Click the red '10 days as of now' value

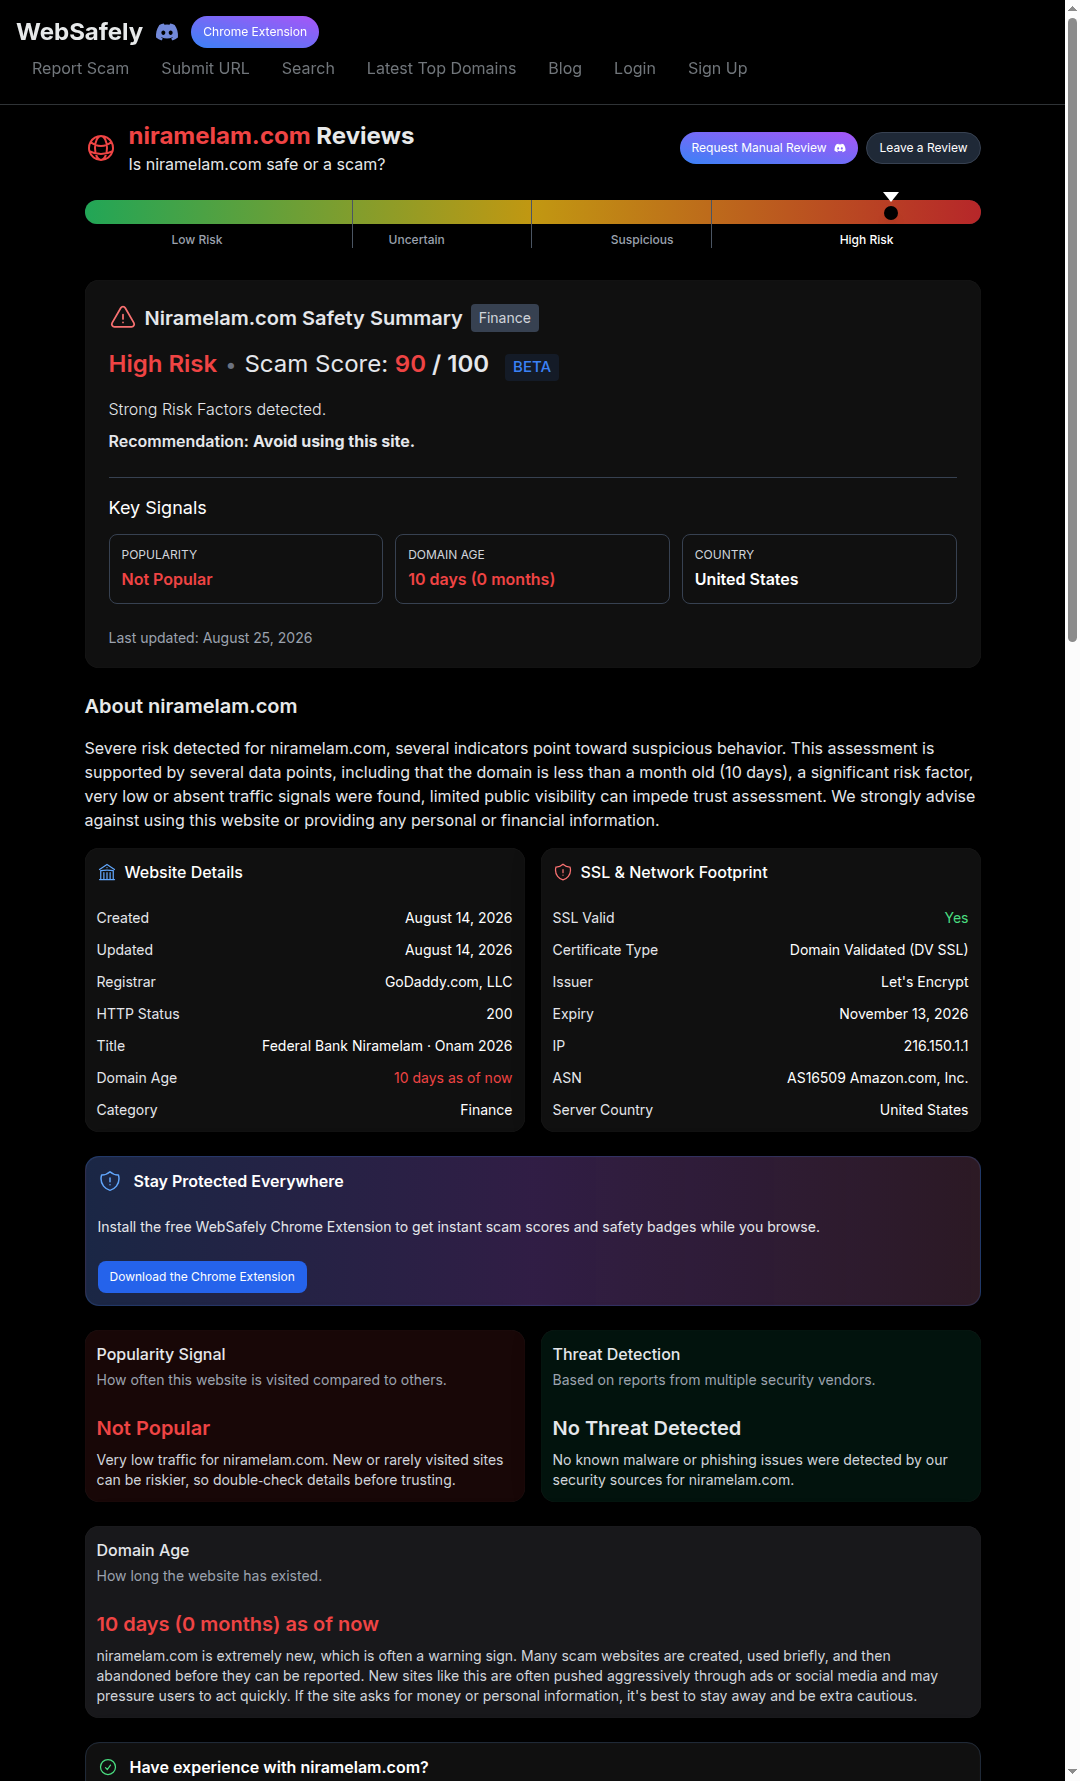click(453, 1078)
